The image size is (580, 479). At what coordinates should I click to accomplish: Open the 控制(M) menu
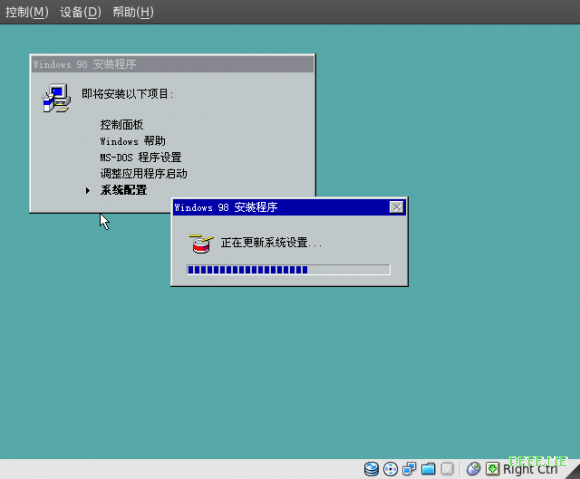click(27, 12)
